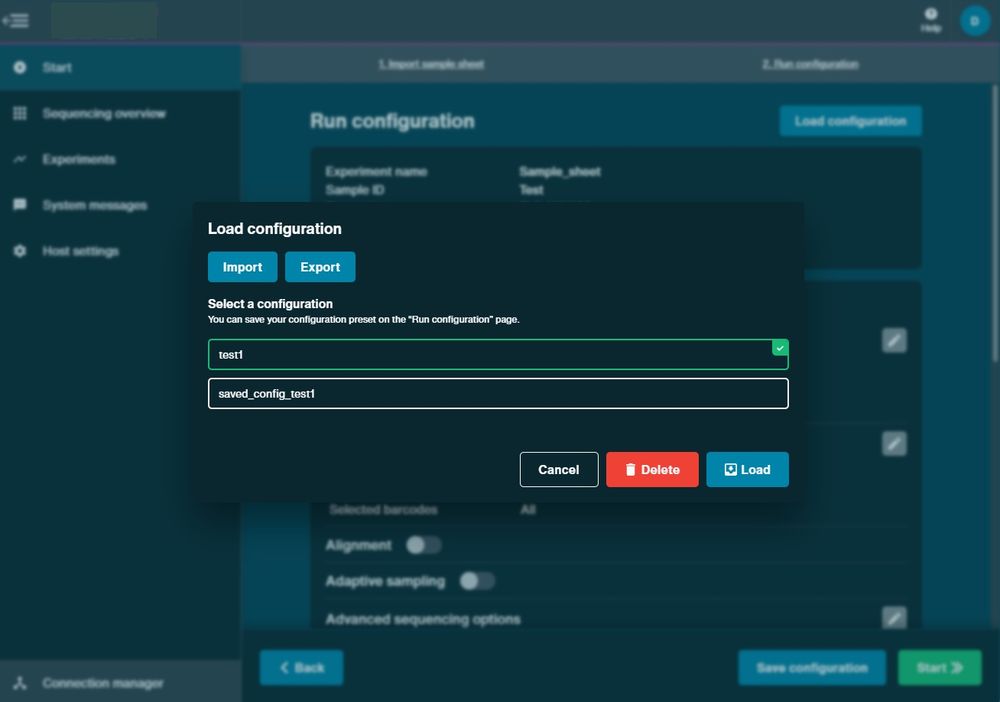This screenshot has height=702, width=1000.
Task: Click the Host settings gear icon
Action: 20,251
